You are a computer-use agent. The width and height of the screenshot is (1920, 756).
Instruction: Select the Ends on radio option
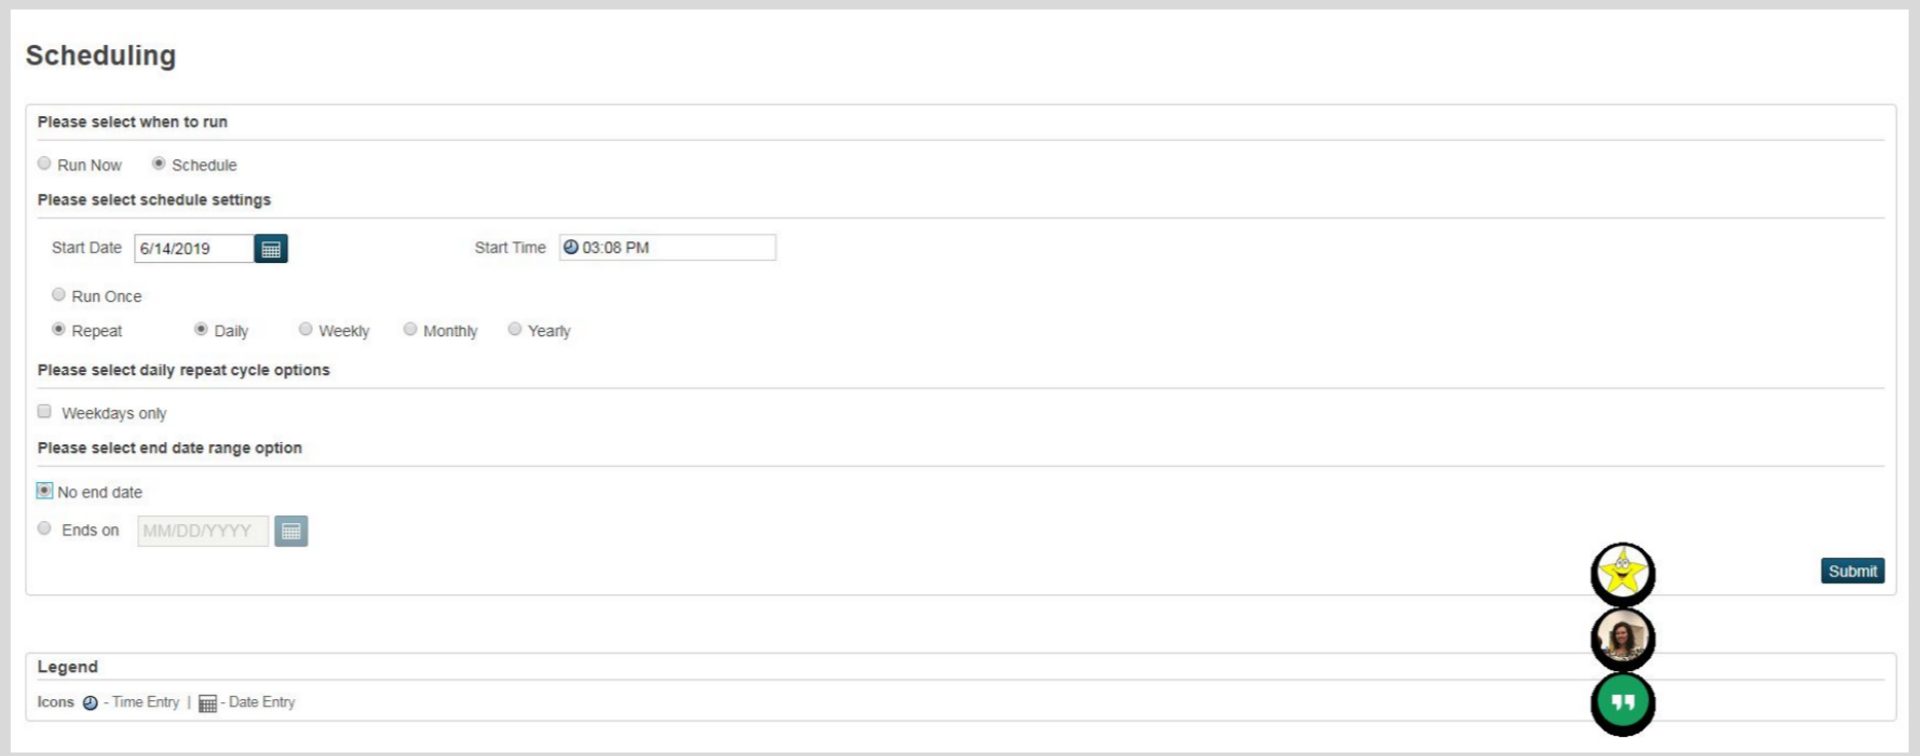(45, 529)
